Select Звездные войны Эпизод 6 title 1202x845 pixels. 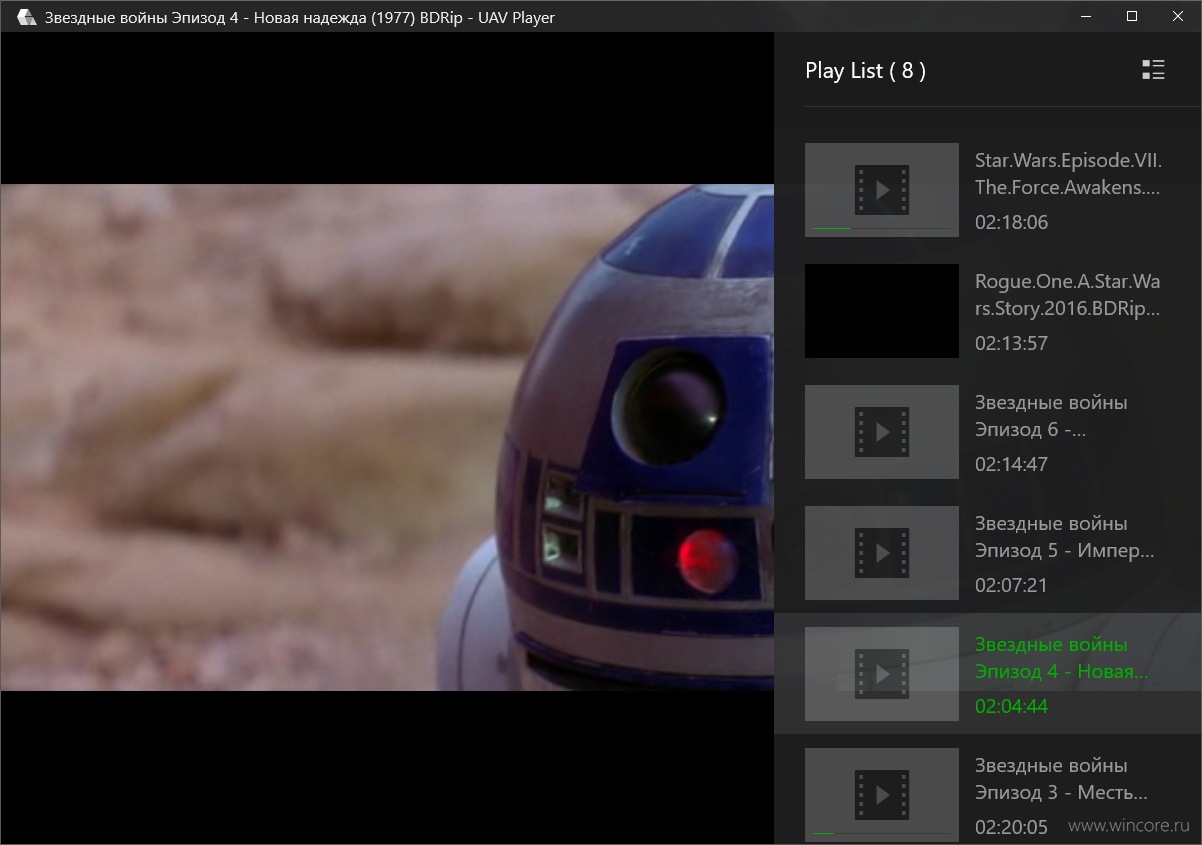click(x=1051, y=416)
